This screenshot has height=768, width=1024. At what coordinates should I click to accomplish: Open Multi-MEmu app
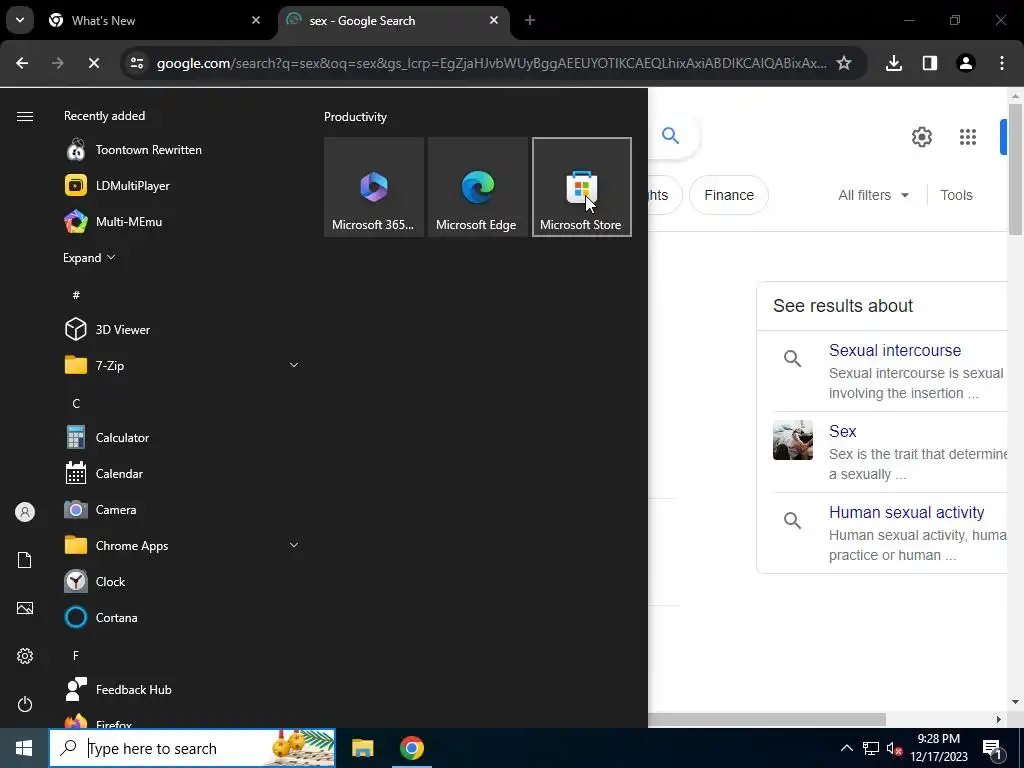tap(181, 221)
